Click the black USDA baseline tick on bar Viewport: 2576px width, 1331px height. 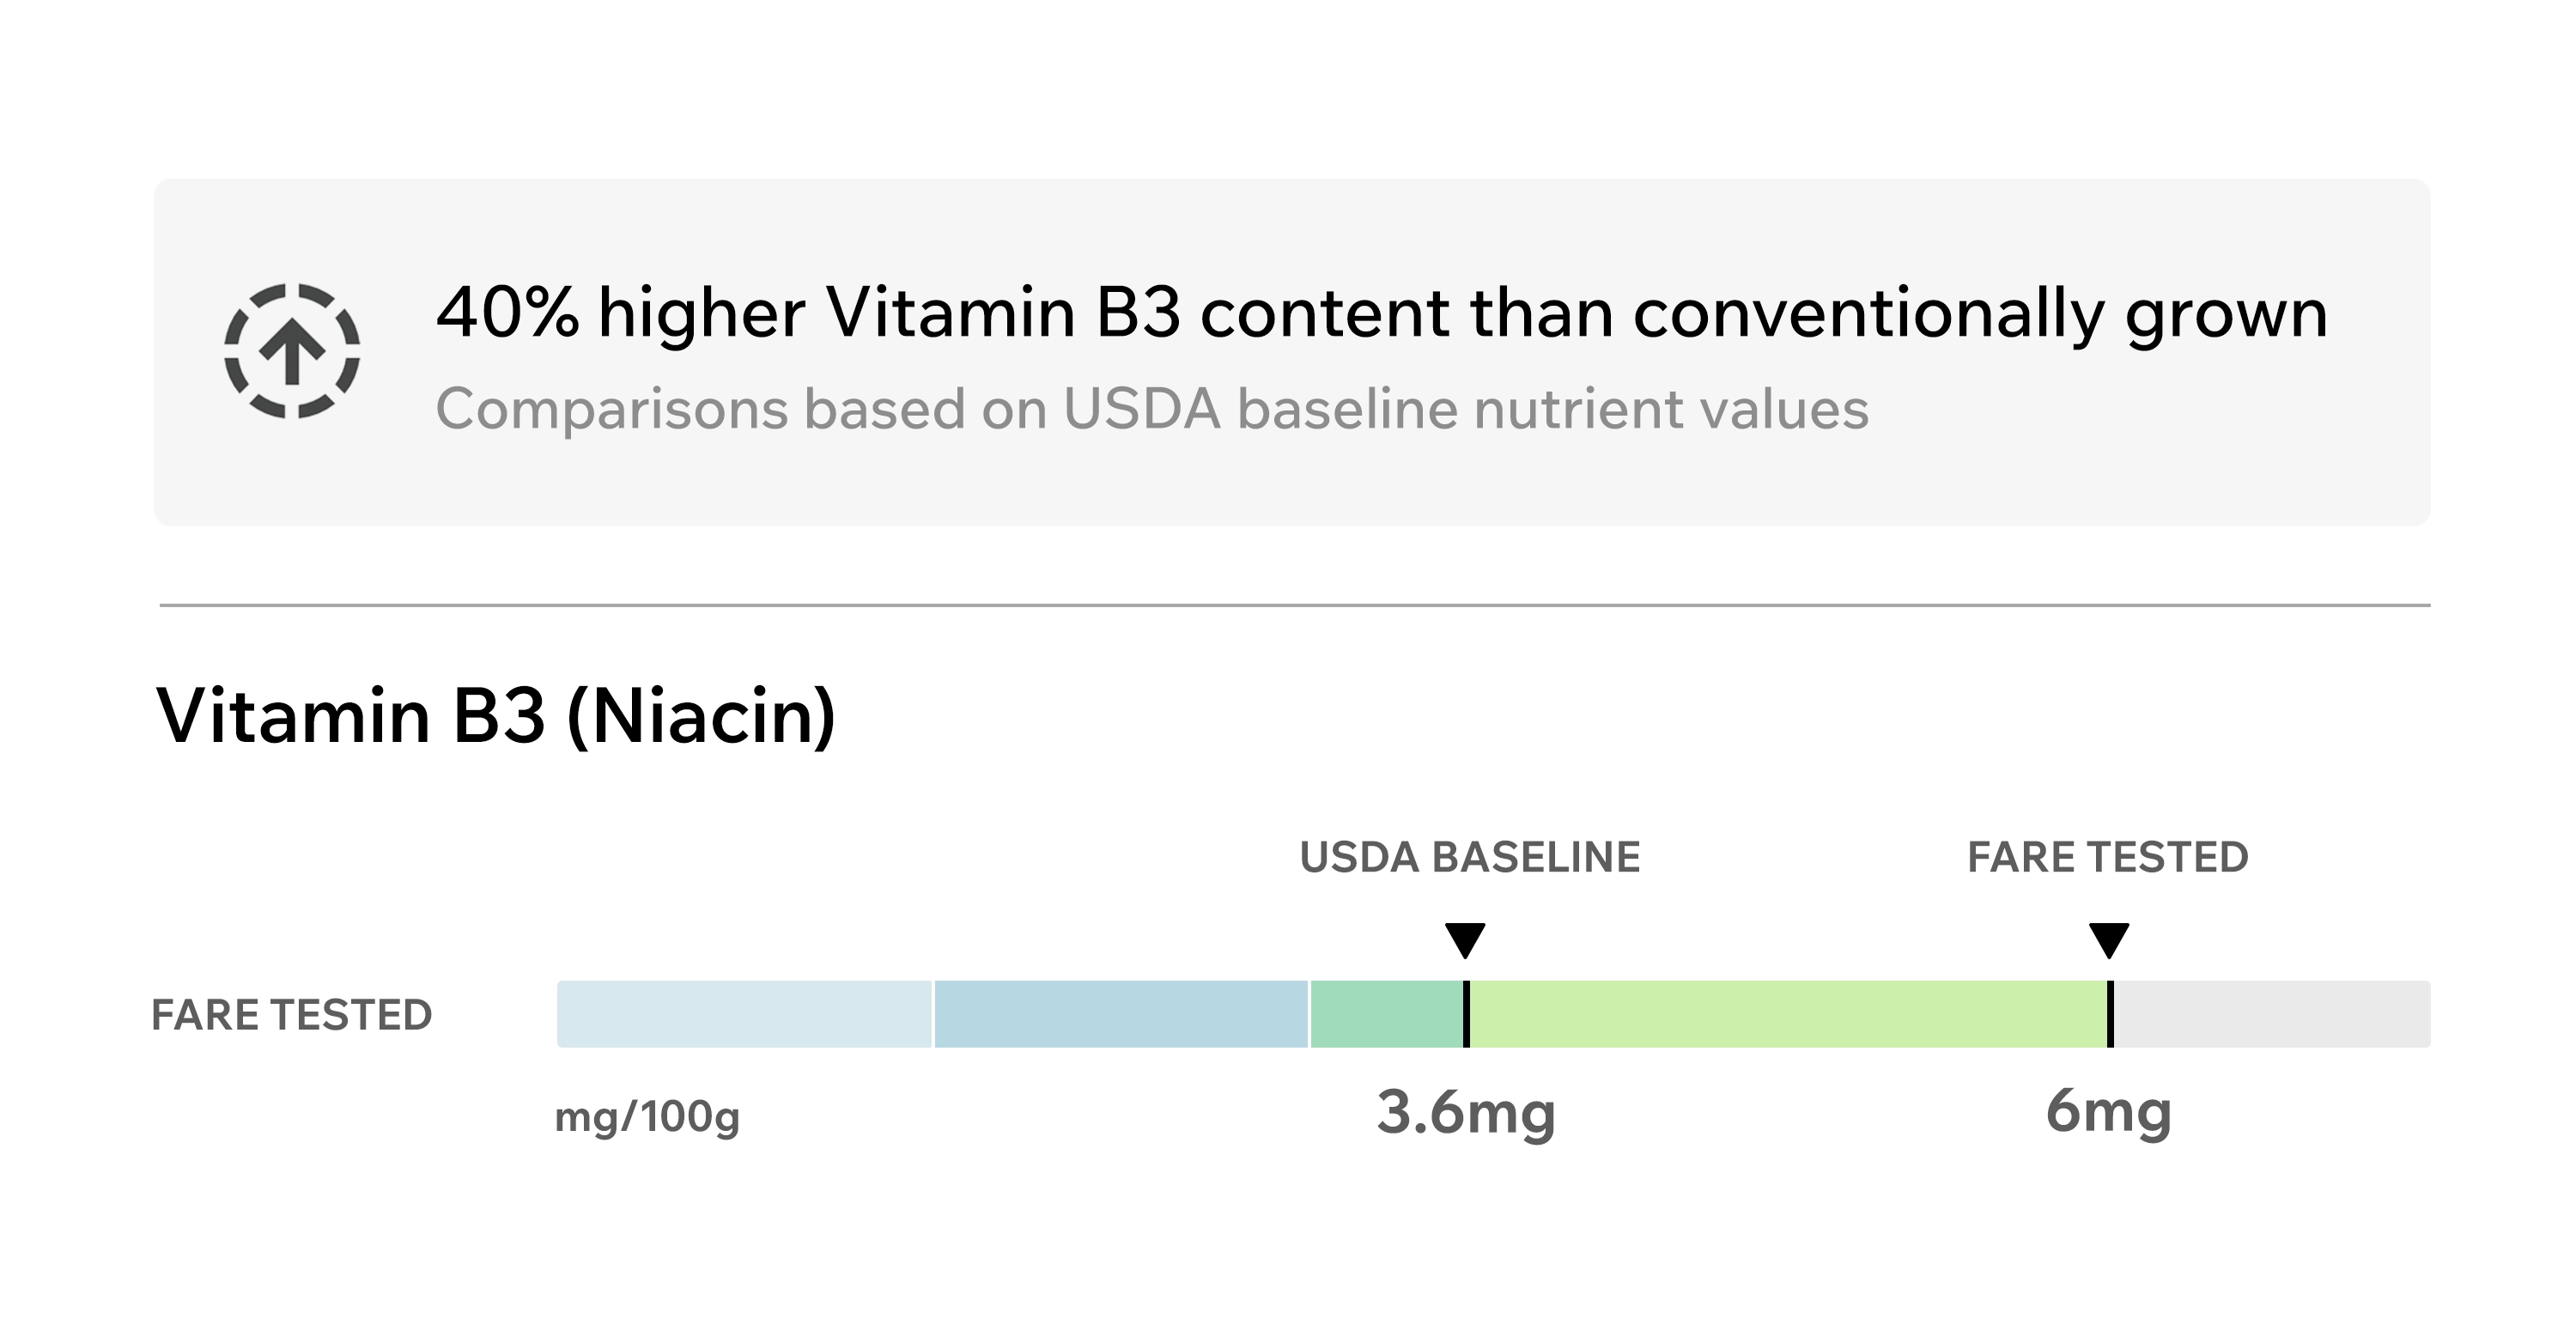(x=1466, y=1014)
